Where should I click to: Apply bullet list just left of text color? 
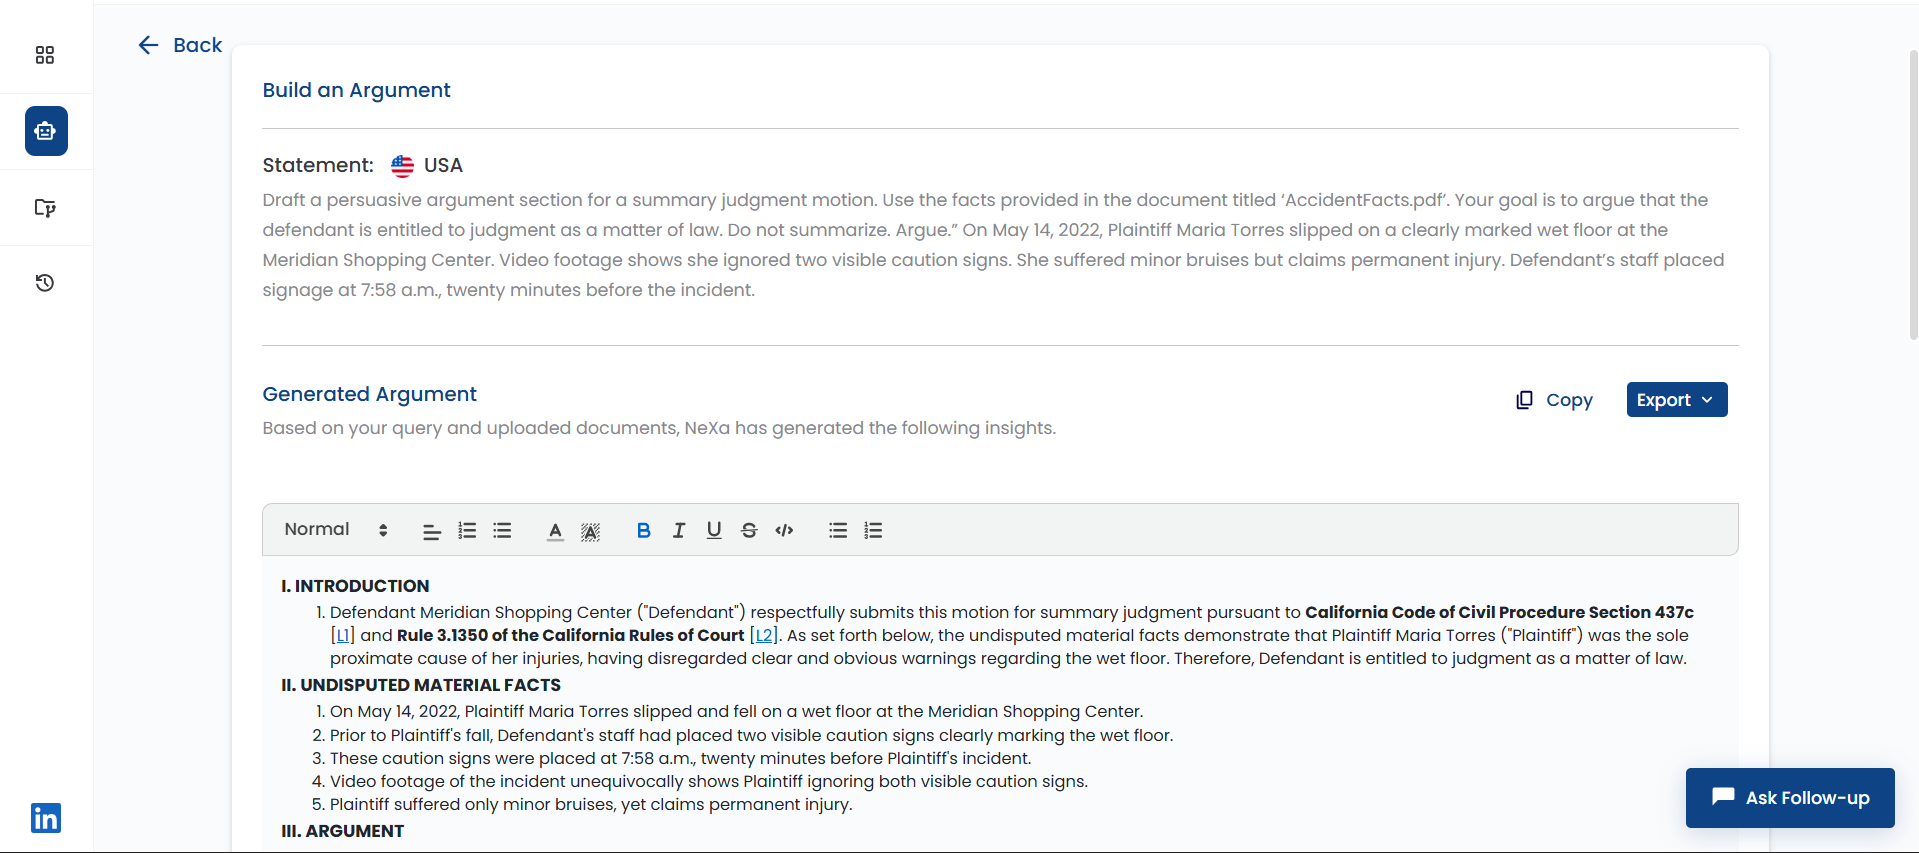[x=502, y=531]
